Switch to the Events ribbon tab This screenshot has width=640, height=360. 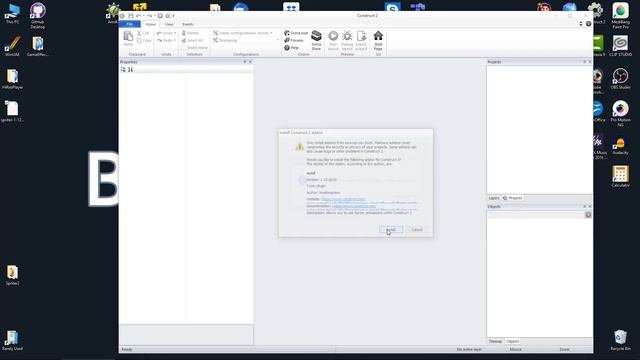click(188, 24)
